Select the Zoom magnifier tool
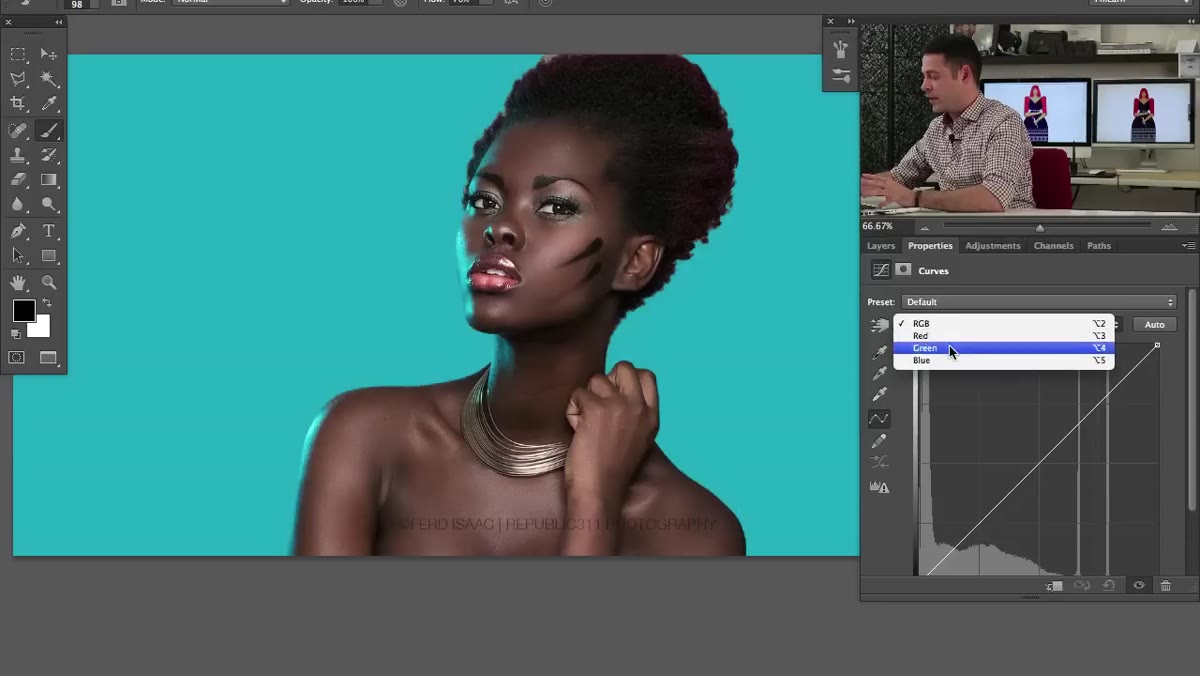 48,283
